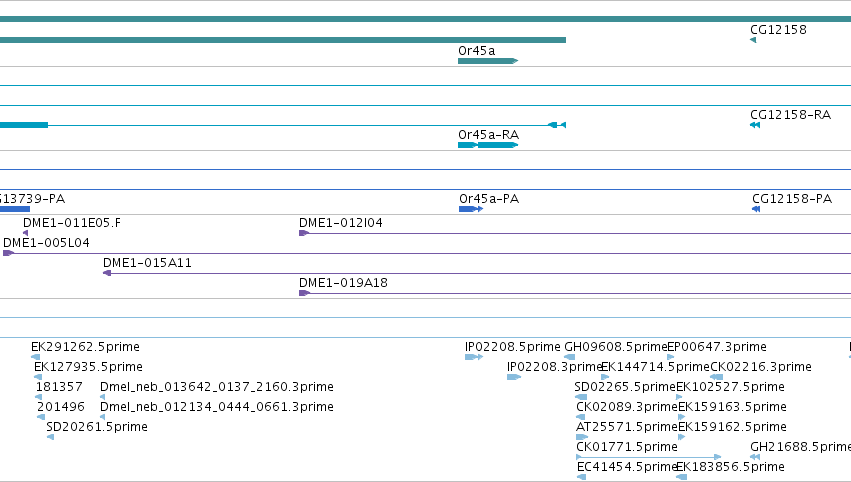This screenshot has height=482, width=851.
Task: Select the SD20261.5prime EST glyph
Action: (50, 437)
